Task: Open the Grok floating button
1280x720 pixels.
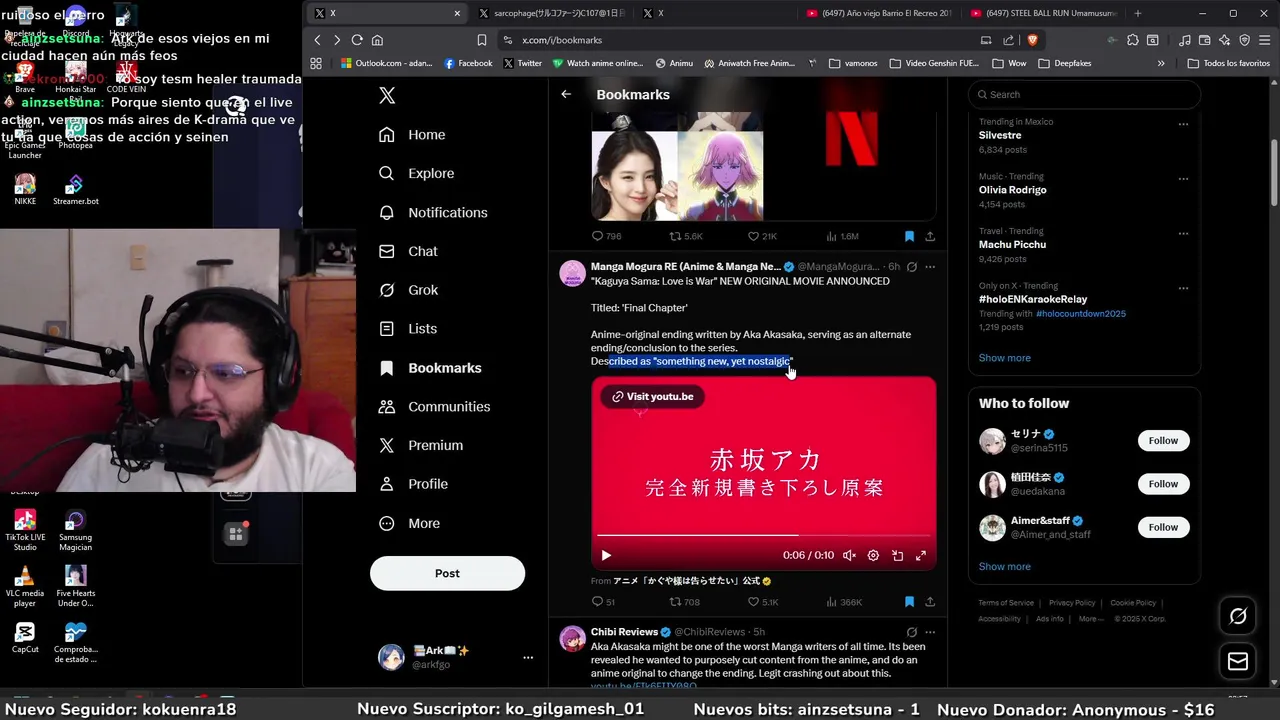Action: [1238, 616]
